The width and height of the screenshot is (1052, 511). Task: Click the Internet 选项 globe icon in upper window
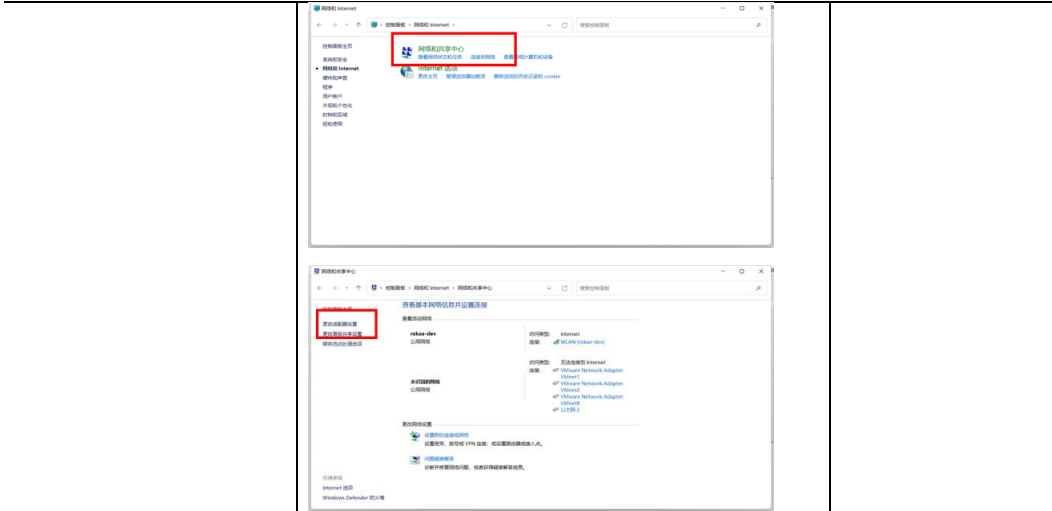tap(407, 72)
